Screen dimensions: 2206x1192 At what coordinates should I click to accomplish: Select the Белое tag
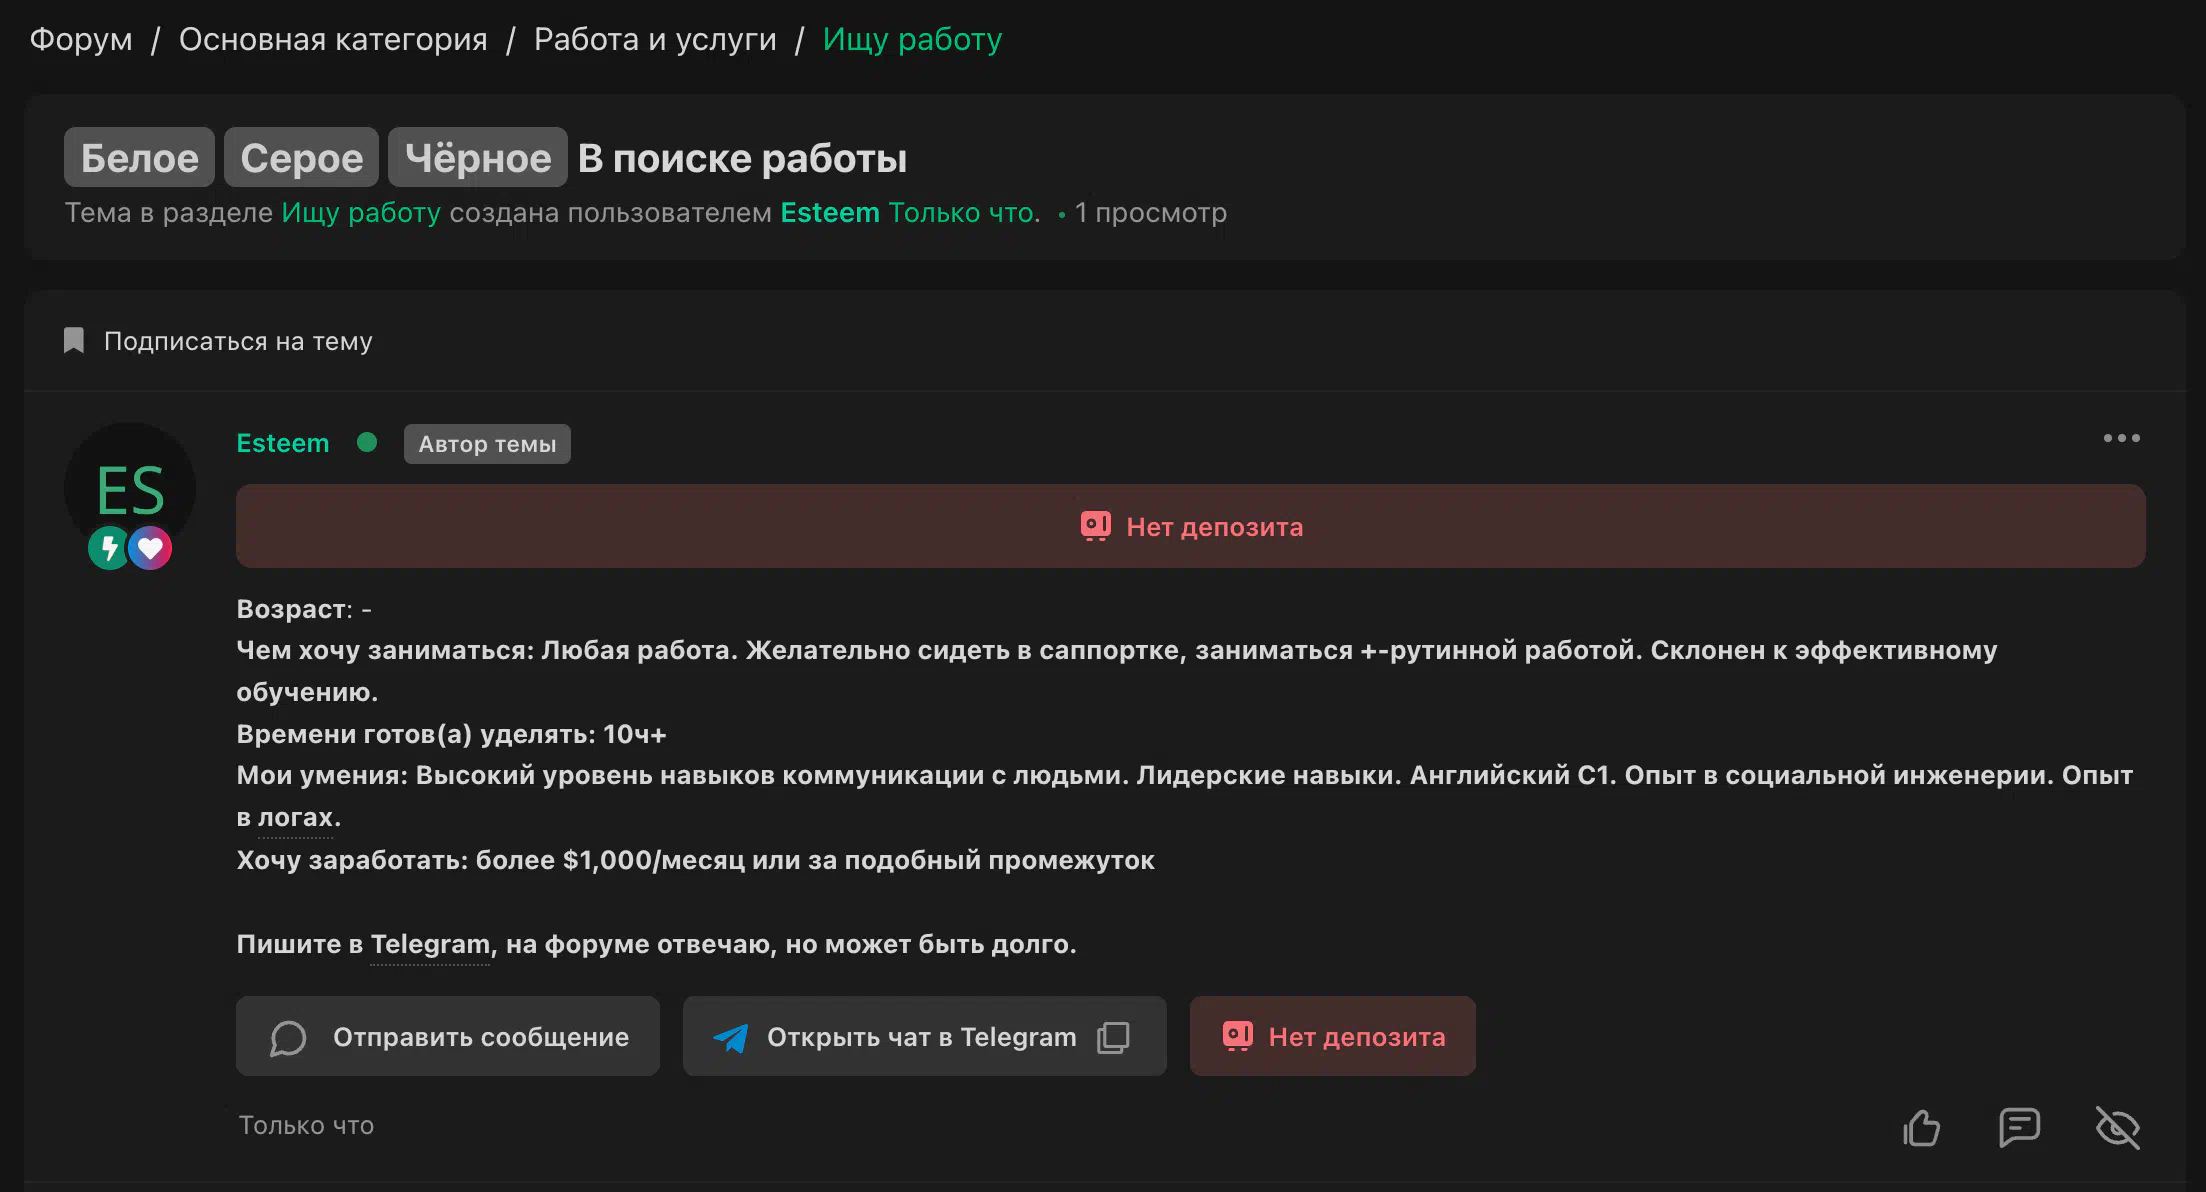click(139, 157)
